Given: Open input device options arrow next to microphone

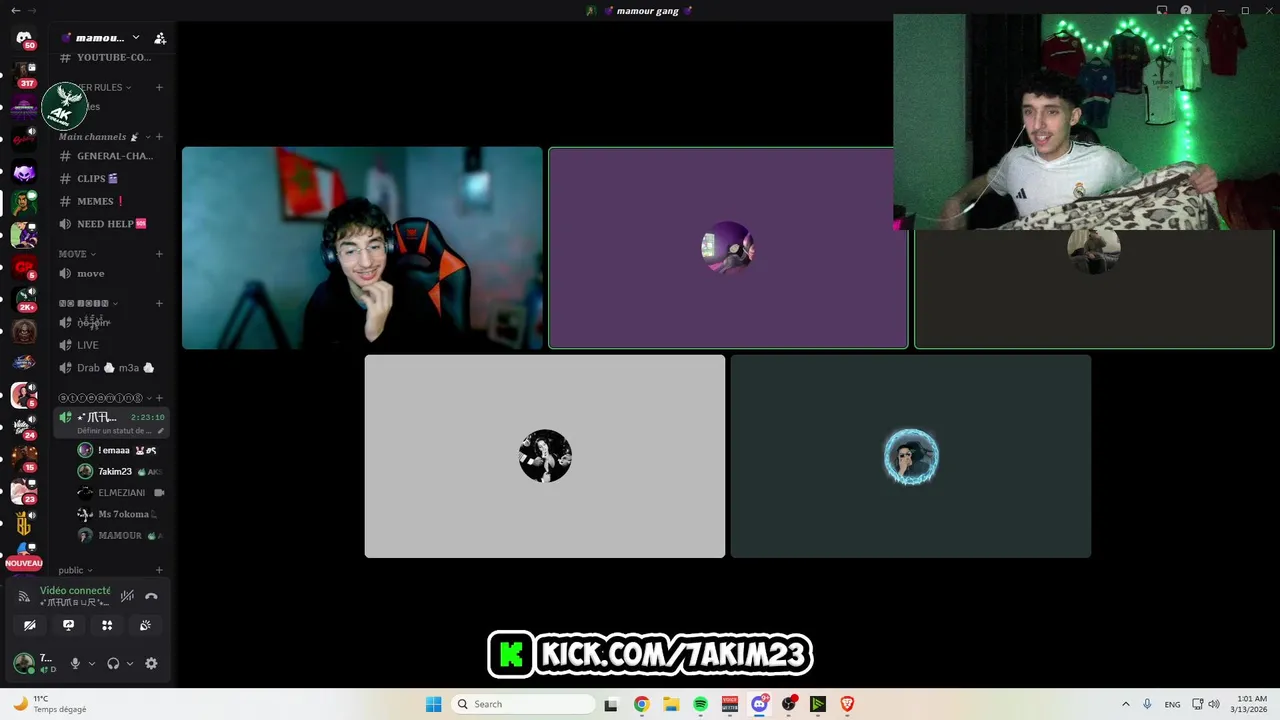Looking at the screenshot, I should pyautogui.click(x=92, y=663).
